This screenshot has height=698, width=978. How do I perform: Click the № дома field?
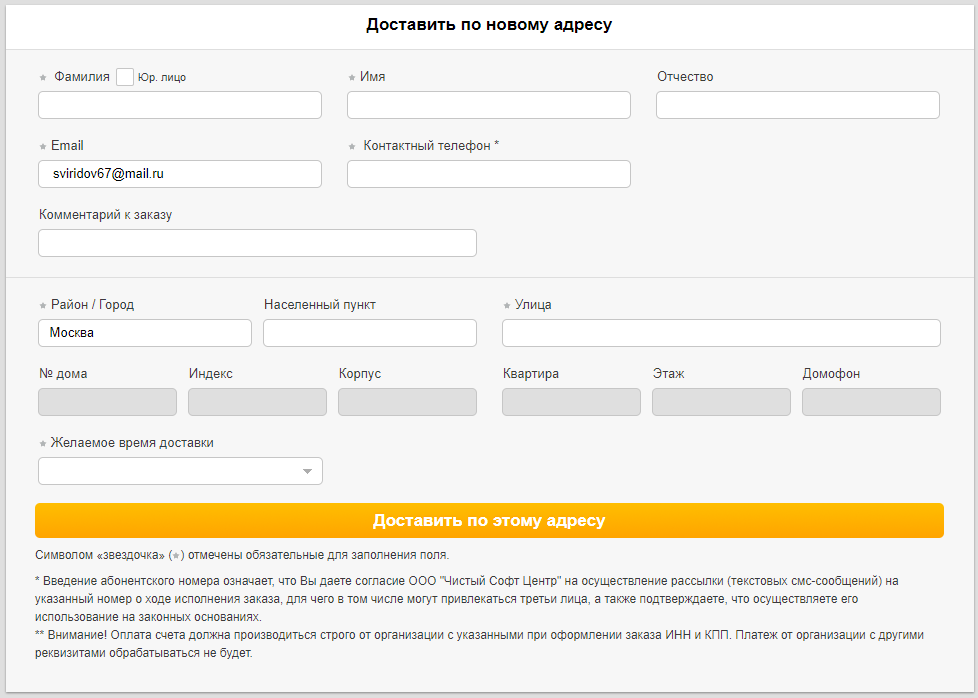(107, 402)
